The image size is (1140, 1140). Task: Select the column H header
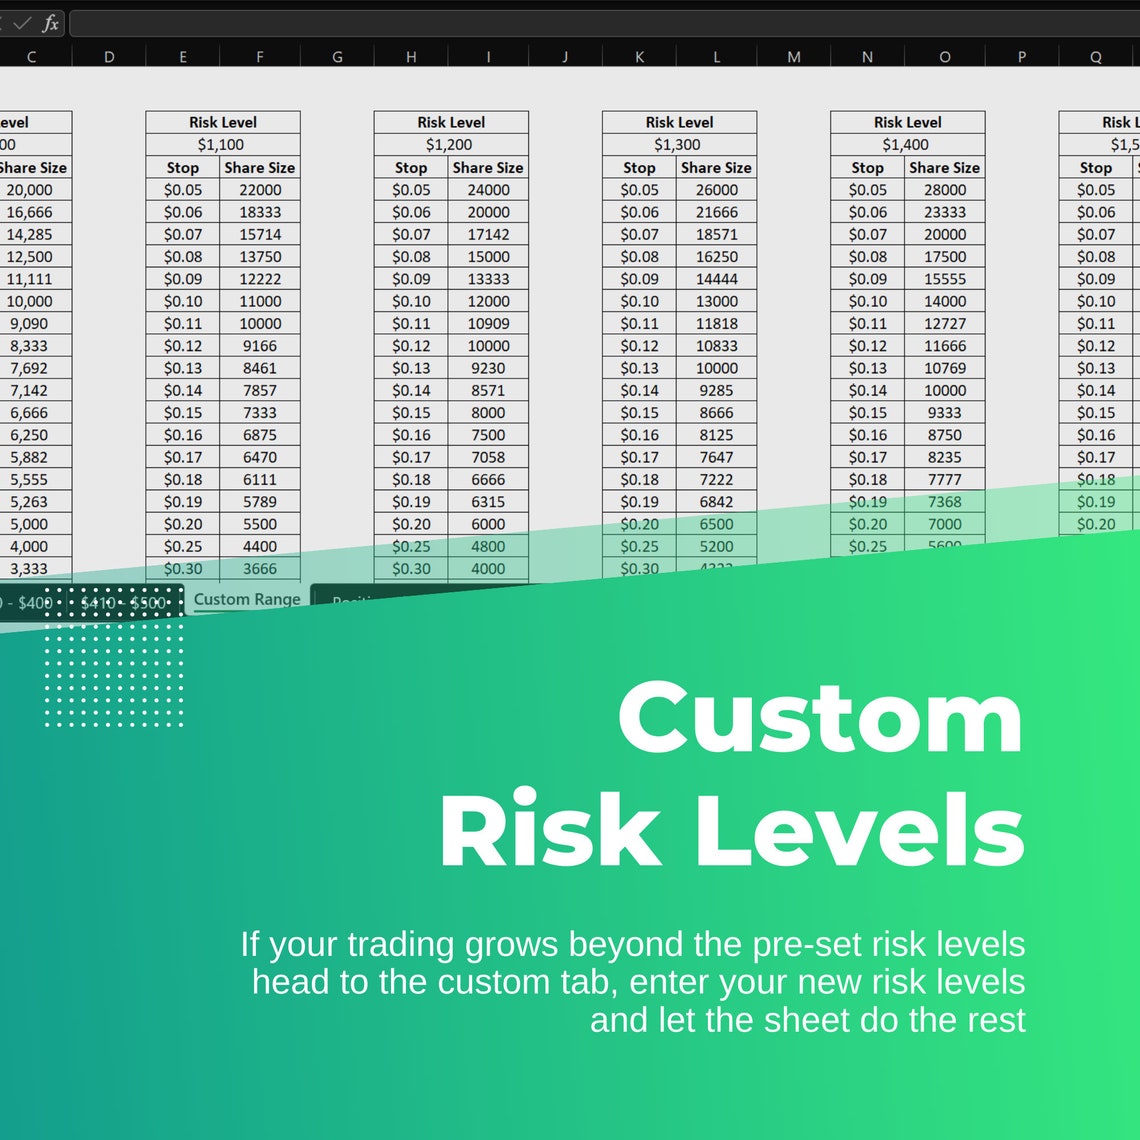[411, 56]
